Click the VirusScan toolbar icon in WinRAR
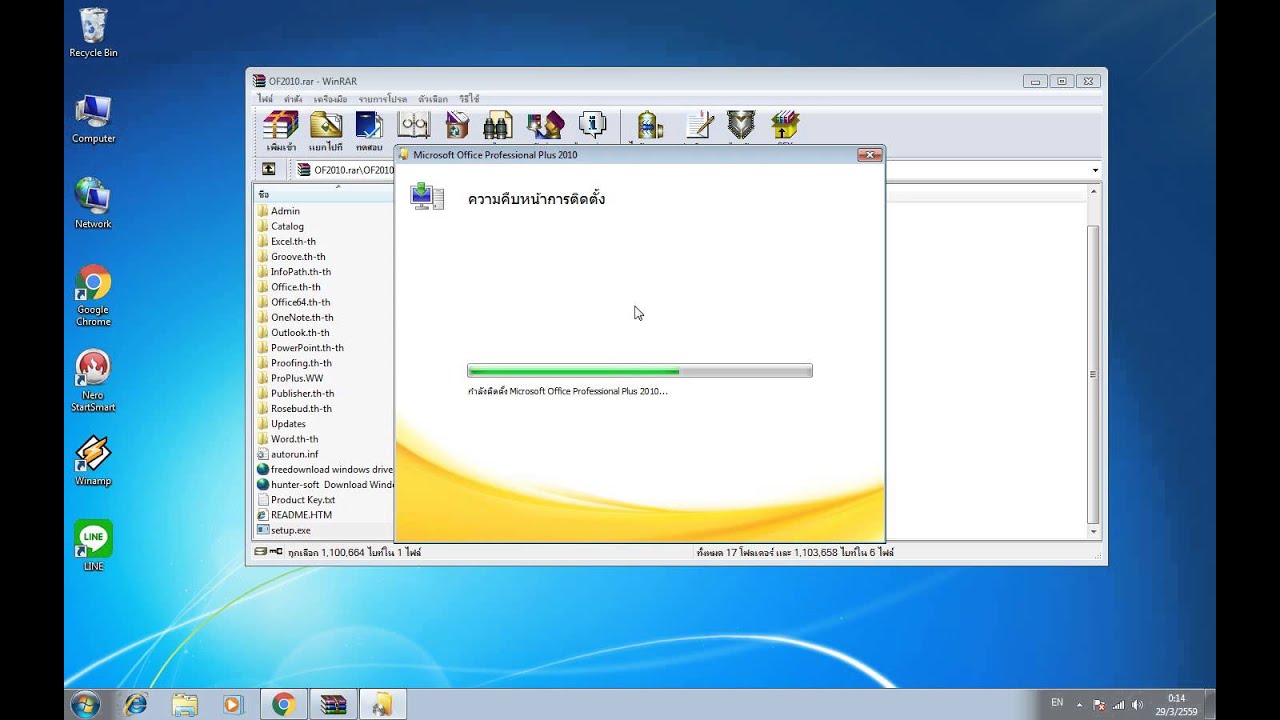 coord(649,125)
